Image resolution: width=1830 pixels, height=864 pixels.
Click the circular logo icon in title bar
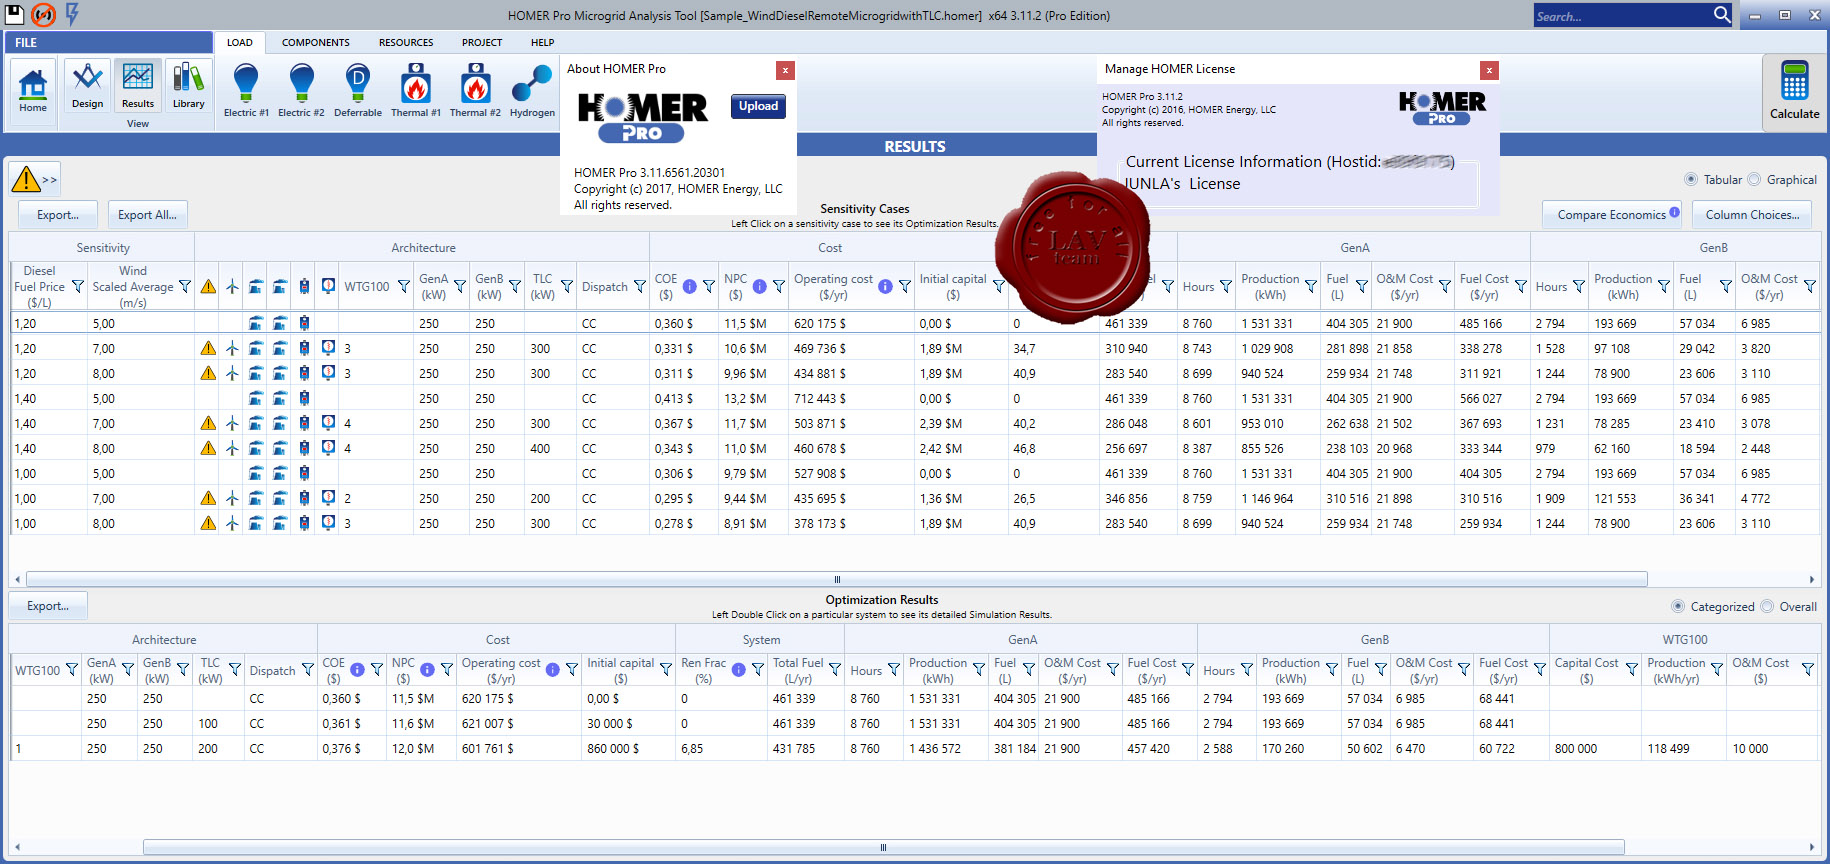click(43, 14)
